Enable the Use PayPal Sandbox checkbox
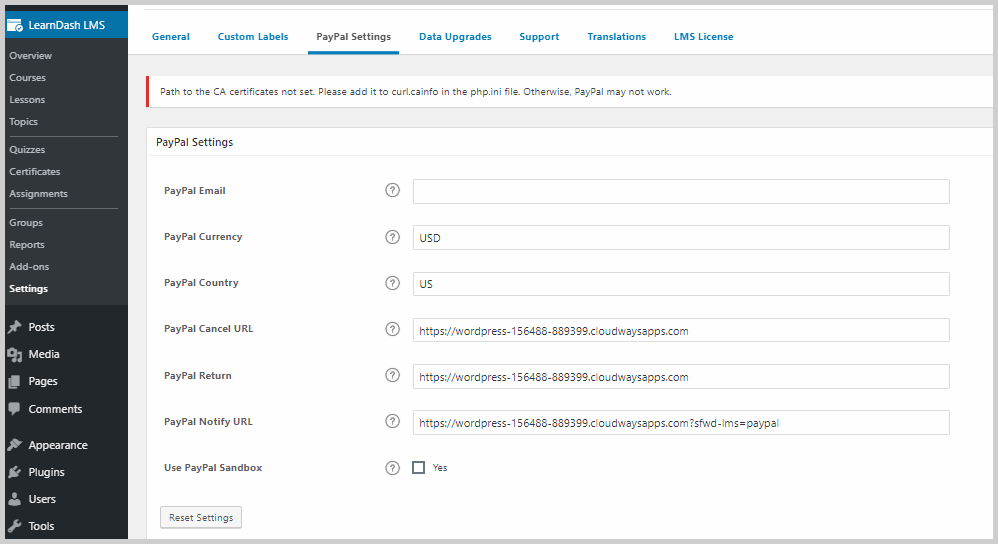The height and width of the screenshot is (544, 998). [x=418, y=468]
